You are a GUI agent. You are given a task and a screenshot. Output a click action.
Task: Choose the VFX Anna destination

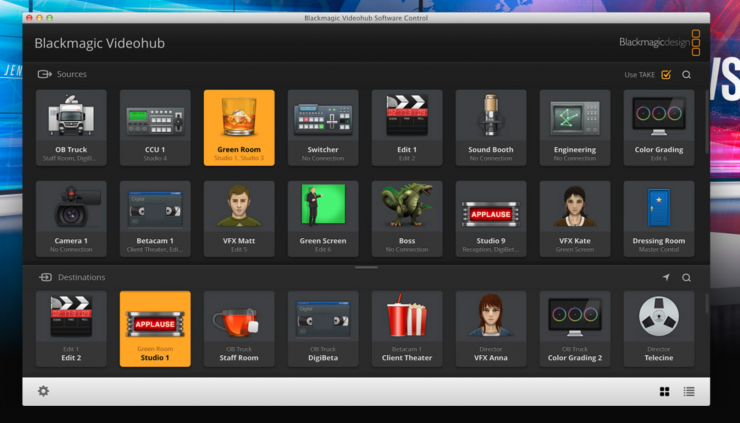tap(491, 329)
